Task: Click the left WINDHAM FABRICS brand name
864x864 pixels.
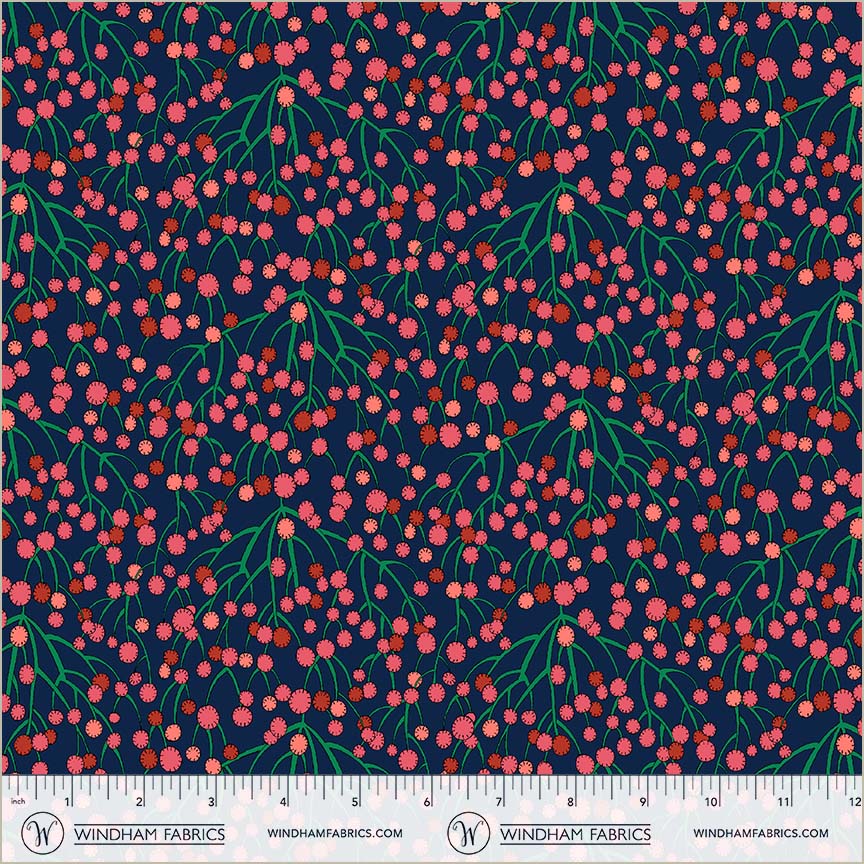Action: [149, 834]
